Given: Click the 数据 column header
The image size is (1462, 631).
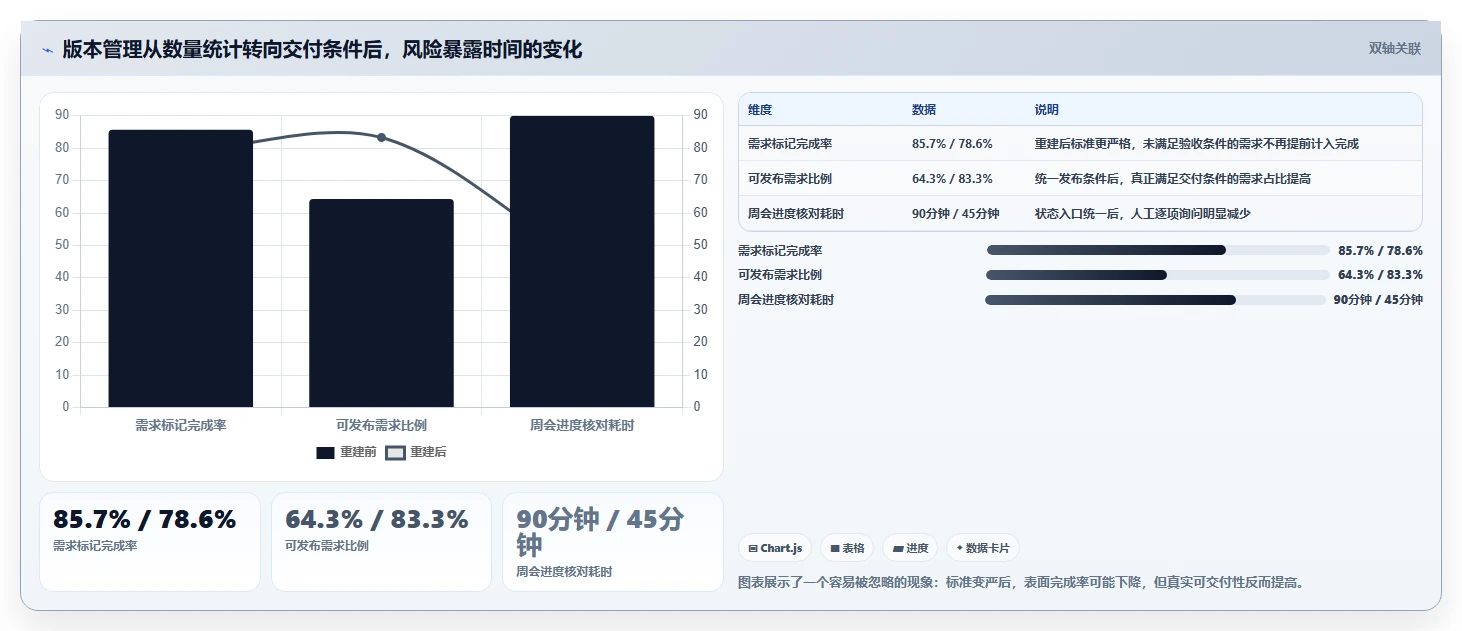Looking at the screenshot, I should pyautogui.click(x=924, y=110).
